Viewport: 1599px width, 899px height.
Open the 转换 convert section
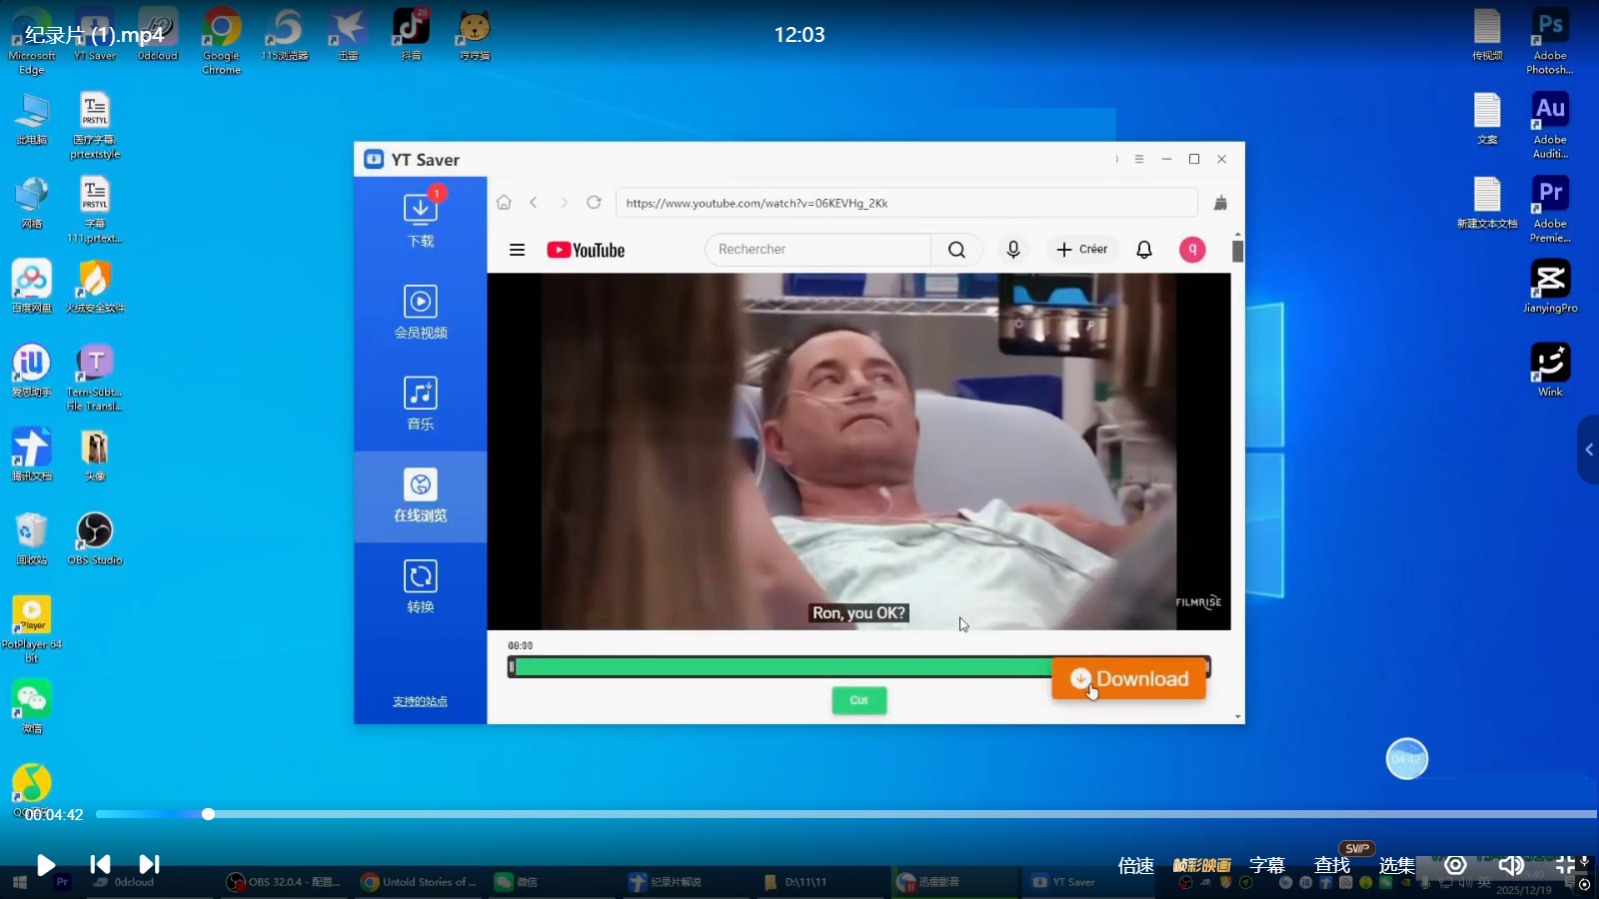tap(420, 586)
